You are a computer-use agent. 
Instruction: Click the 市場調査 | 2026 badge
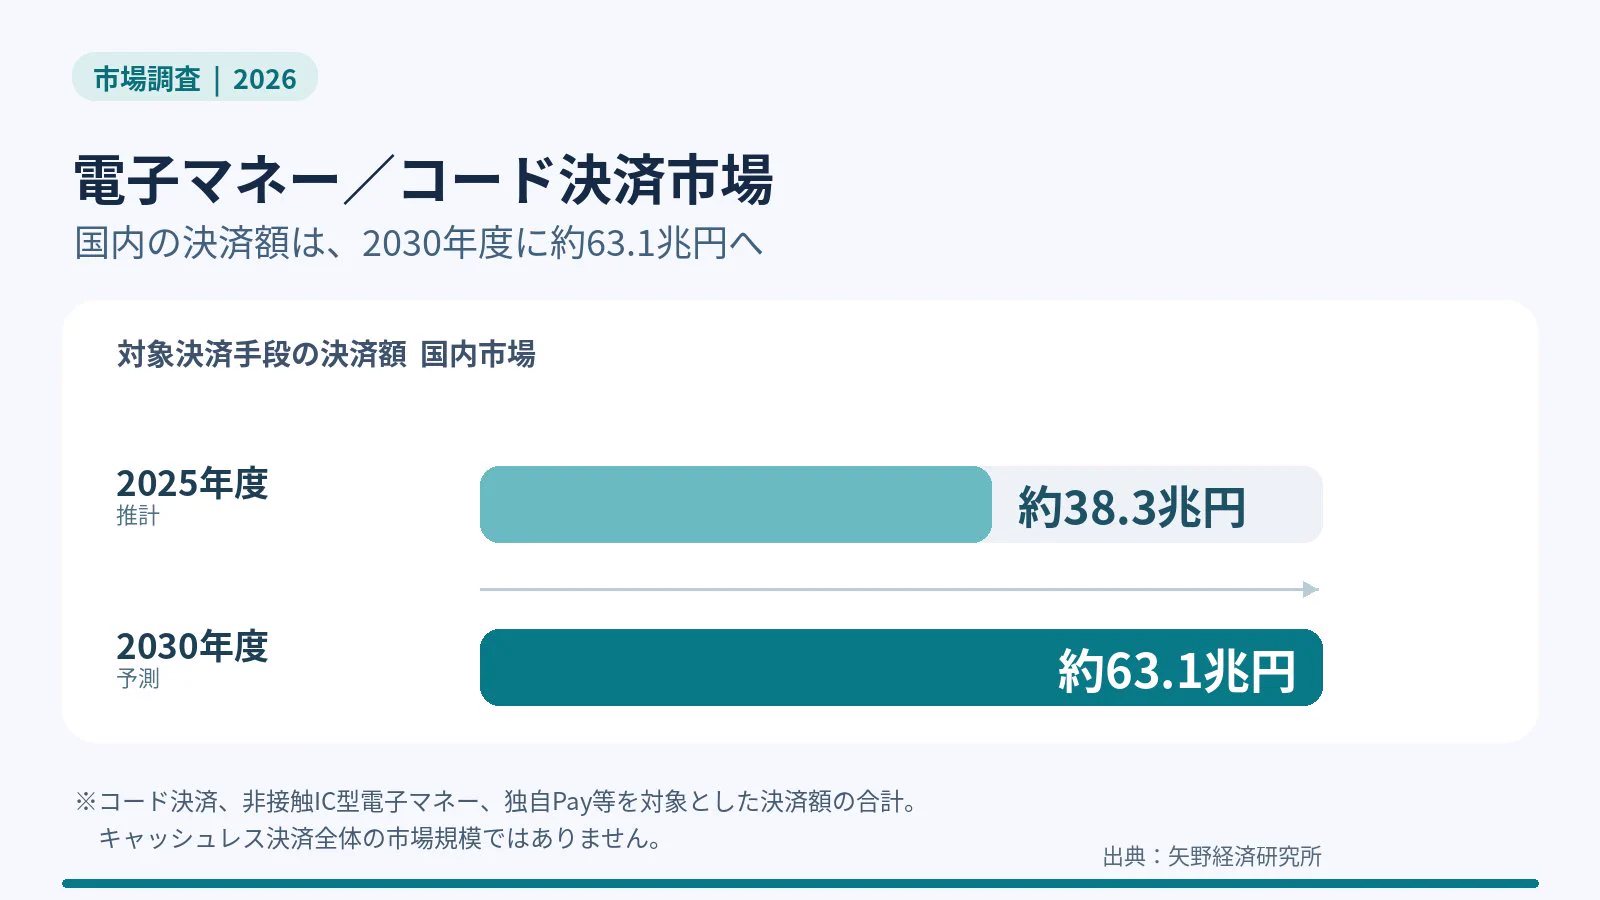195,77
